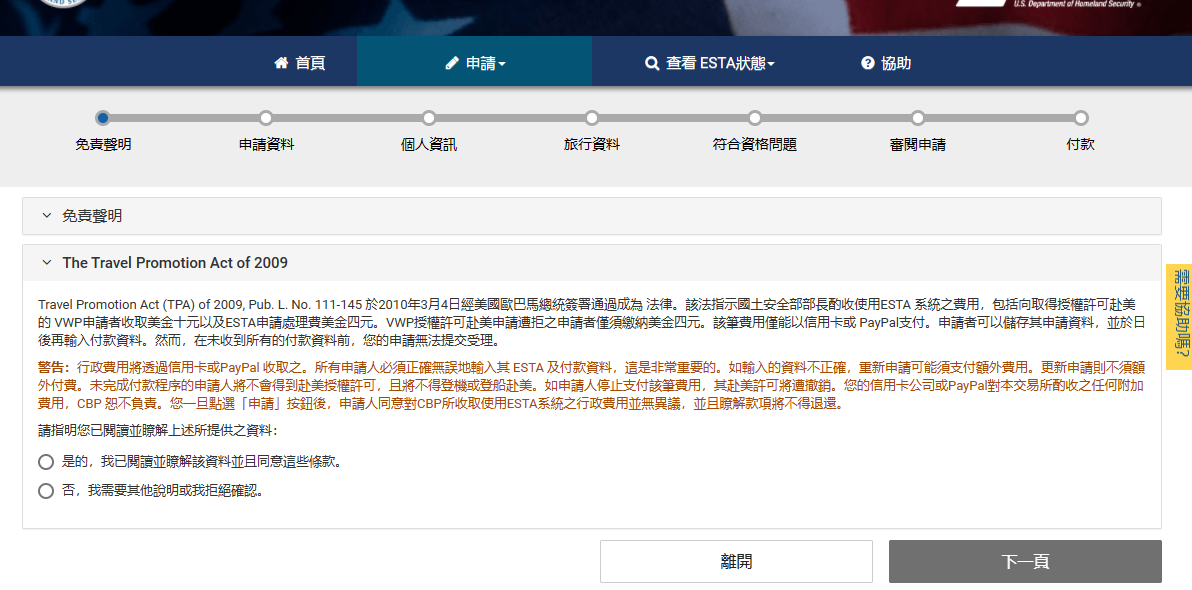This screenshot has width=1192, height=590.
Task: Click the 離開 exit button
Action: click(x=736, y=562)
